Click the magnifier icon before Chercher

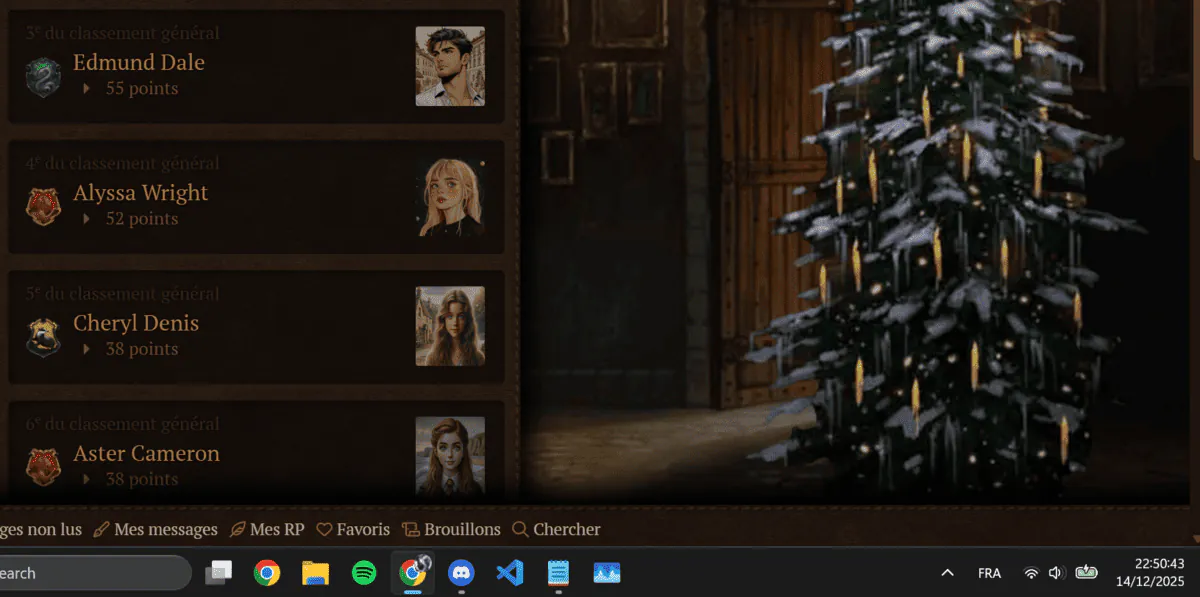[x=520, y=529]
